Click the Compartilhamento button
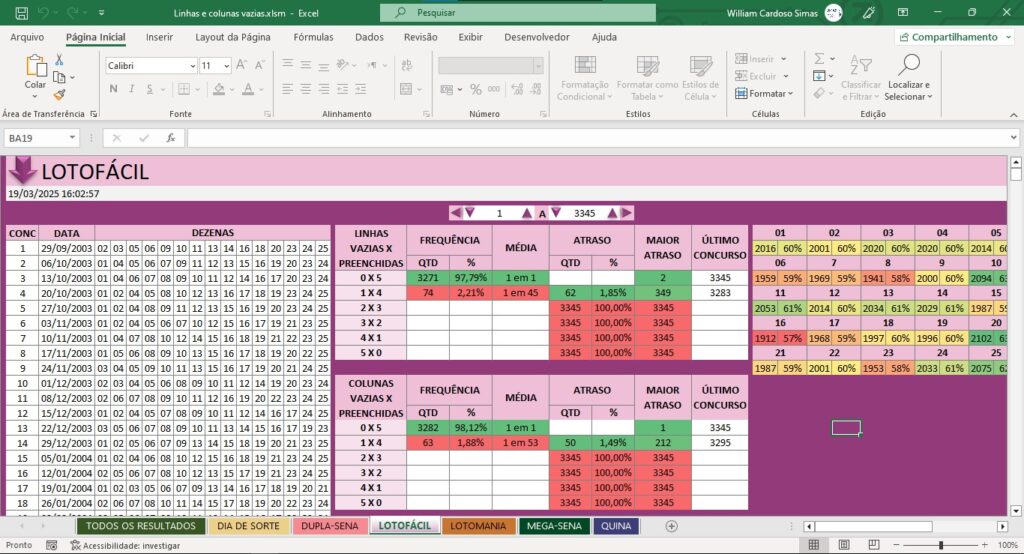The image size is (1024, 554). pos(953,37)
